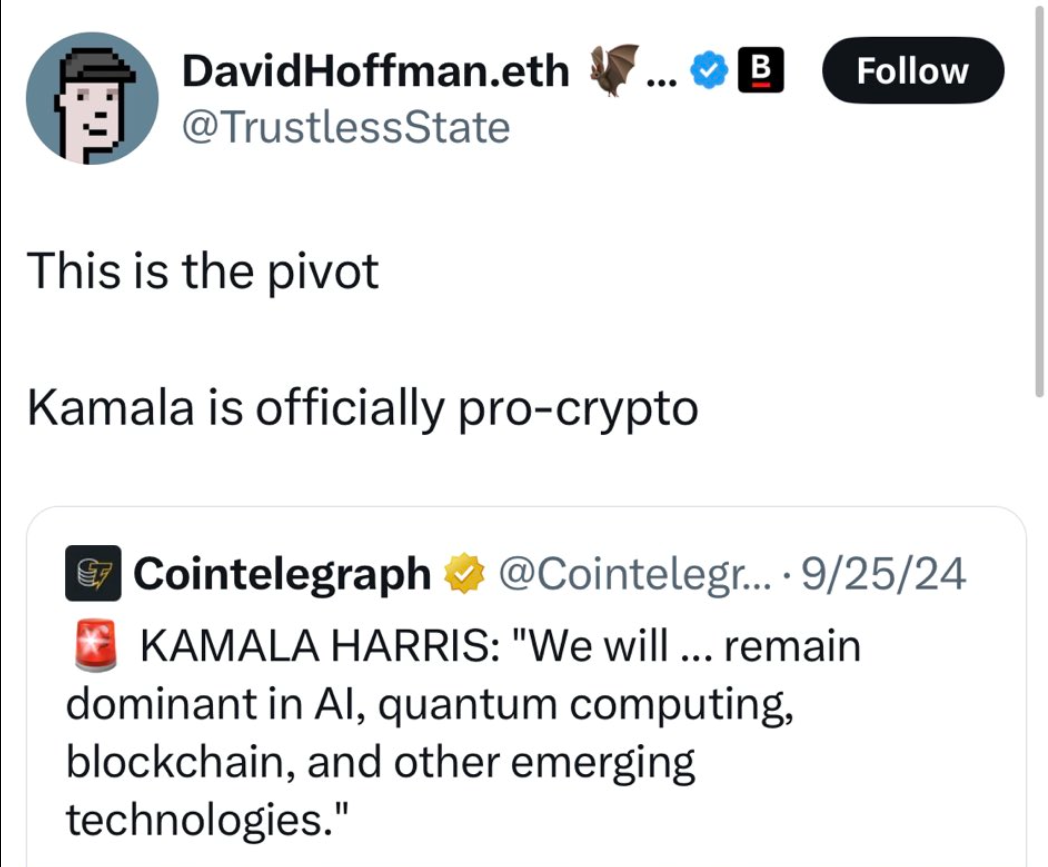This screenshot has width=1048, height=867.
Task: Click "Kamala is officially pro-crypto" text
Action: pyautogui.click(x=362, y=407)
